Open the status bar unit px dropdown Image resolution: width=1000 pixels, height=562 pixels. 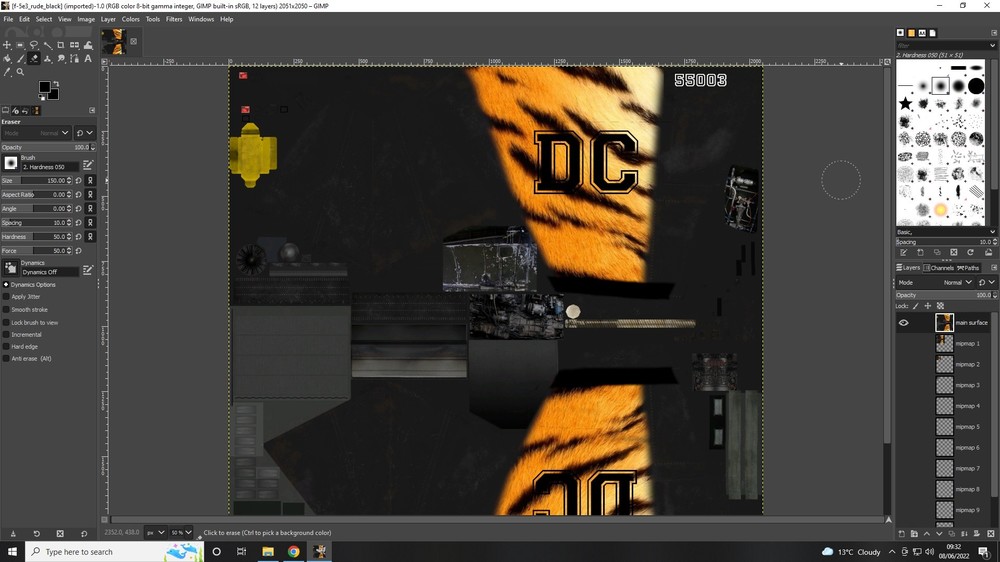click(x=156, y=533)
